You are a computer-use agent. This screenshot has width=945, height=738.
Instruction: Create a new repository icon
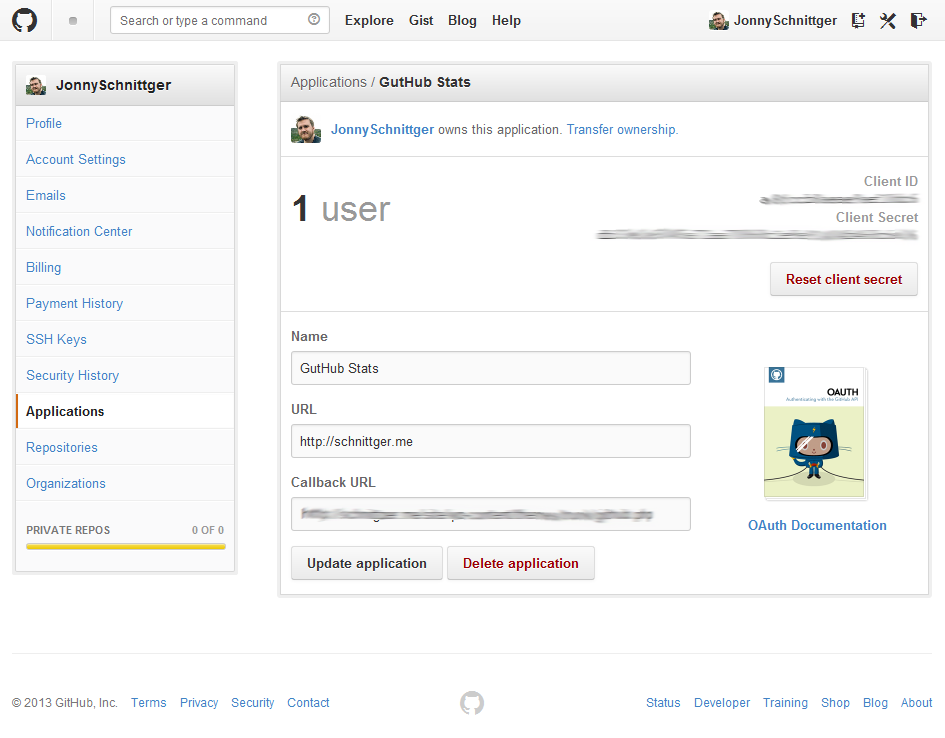[858, 20]
